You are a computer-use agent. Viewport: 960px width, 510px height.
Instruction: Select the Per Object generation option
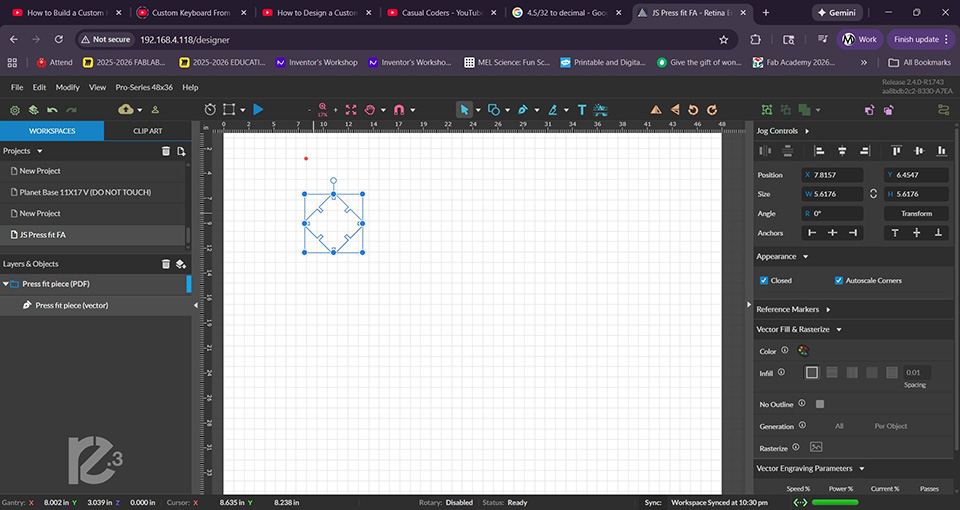(891, 426)
